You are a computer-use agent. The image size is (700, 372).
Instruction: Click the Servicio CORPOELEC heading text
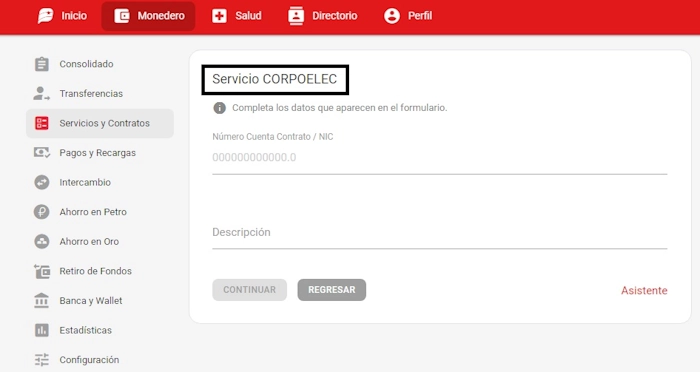(275, 79)
